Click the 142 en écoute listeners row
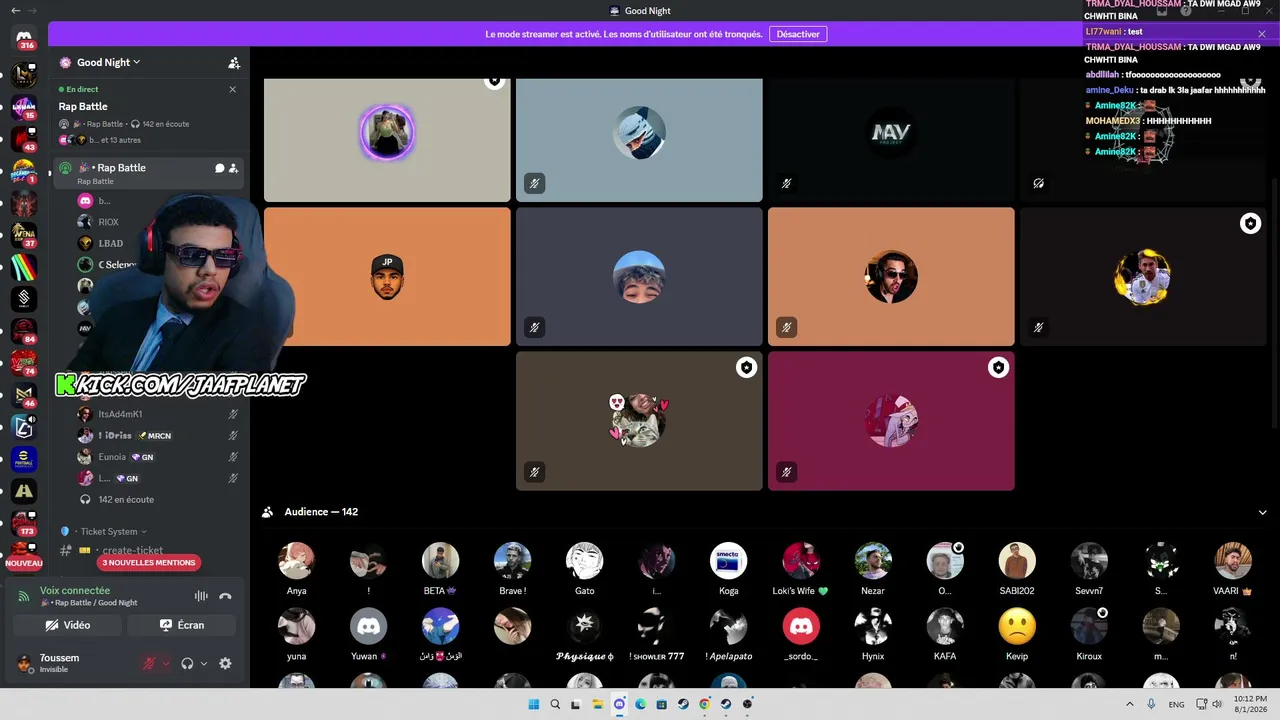The image size is (1280, 720). point(125,499)
